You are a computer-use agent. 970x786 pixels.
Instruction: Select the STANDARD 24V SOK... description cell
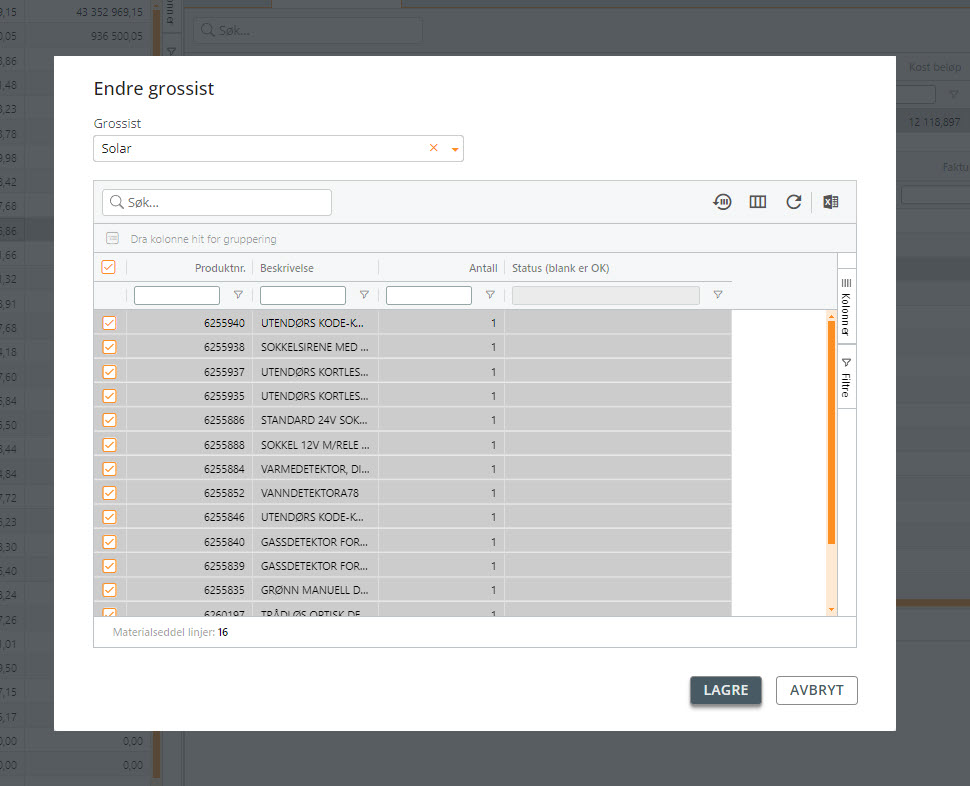[x=315, y=420]
